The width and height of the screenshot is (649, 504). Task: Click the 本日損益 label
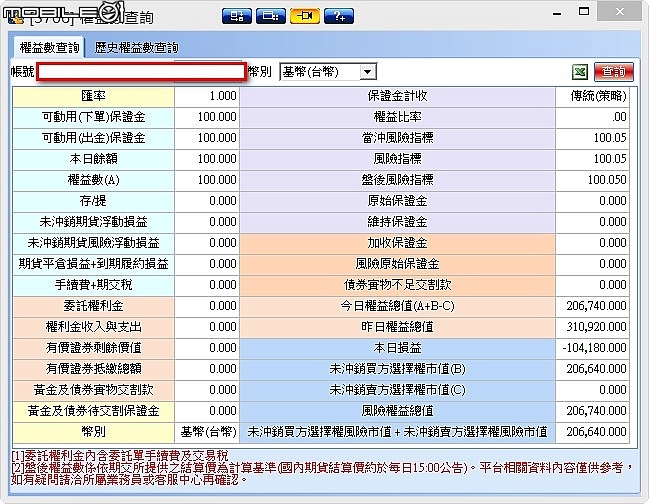tap(397, 348)
